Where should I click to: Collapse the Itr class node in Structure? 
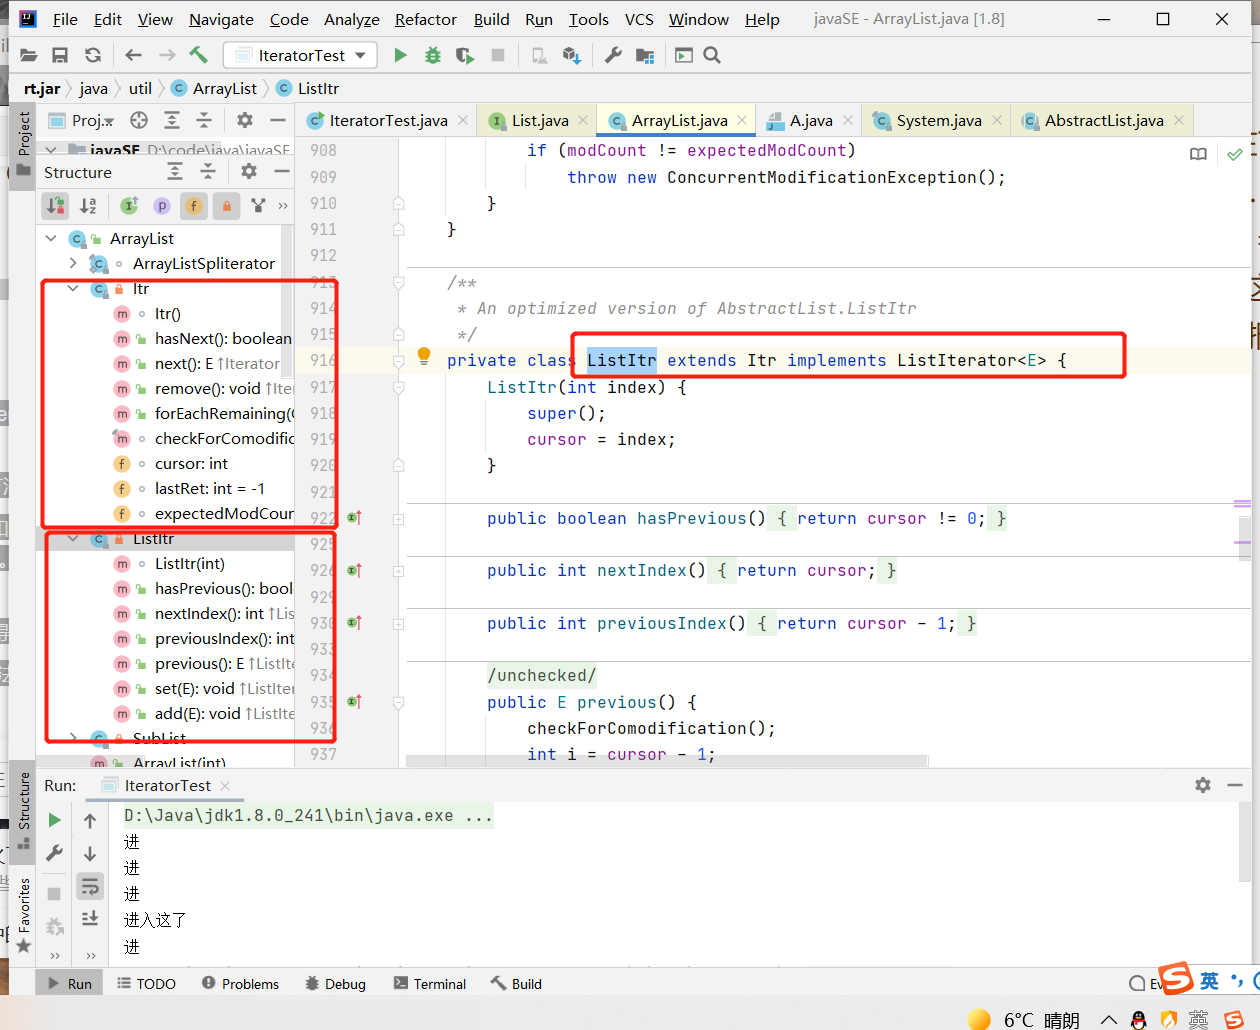73,288
